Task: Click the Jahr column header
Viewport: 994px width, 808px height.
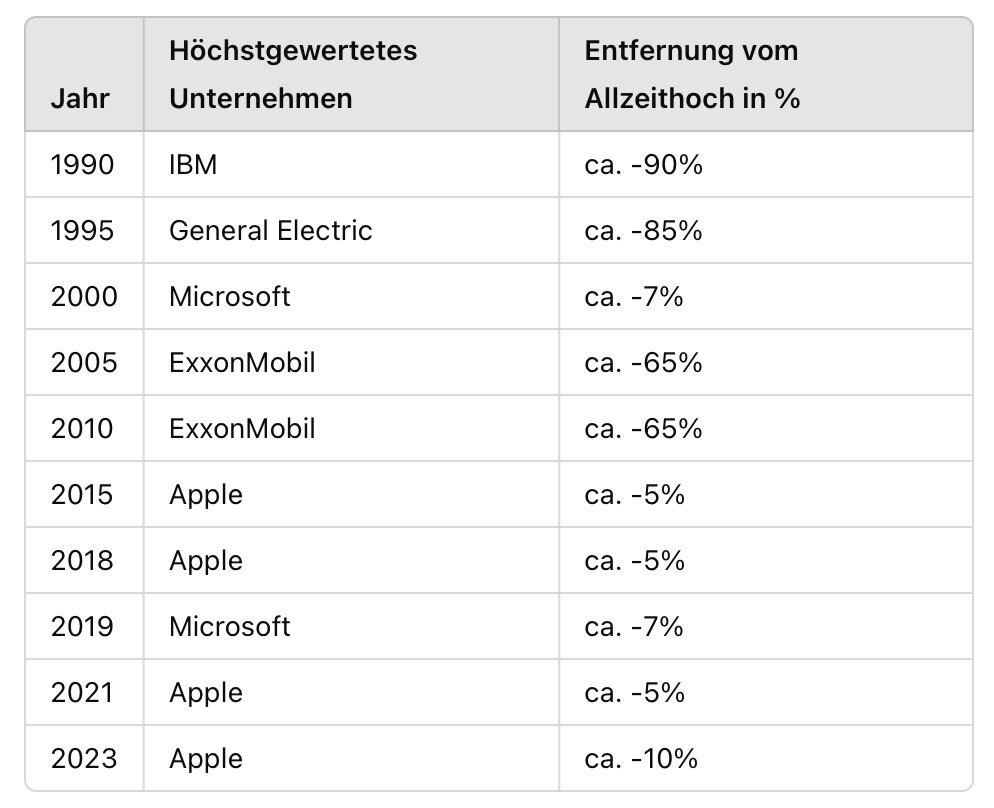Action: [x=80, y=100]
